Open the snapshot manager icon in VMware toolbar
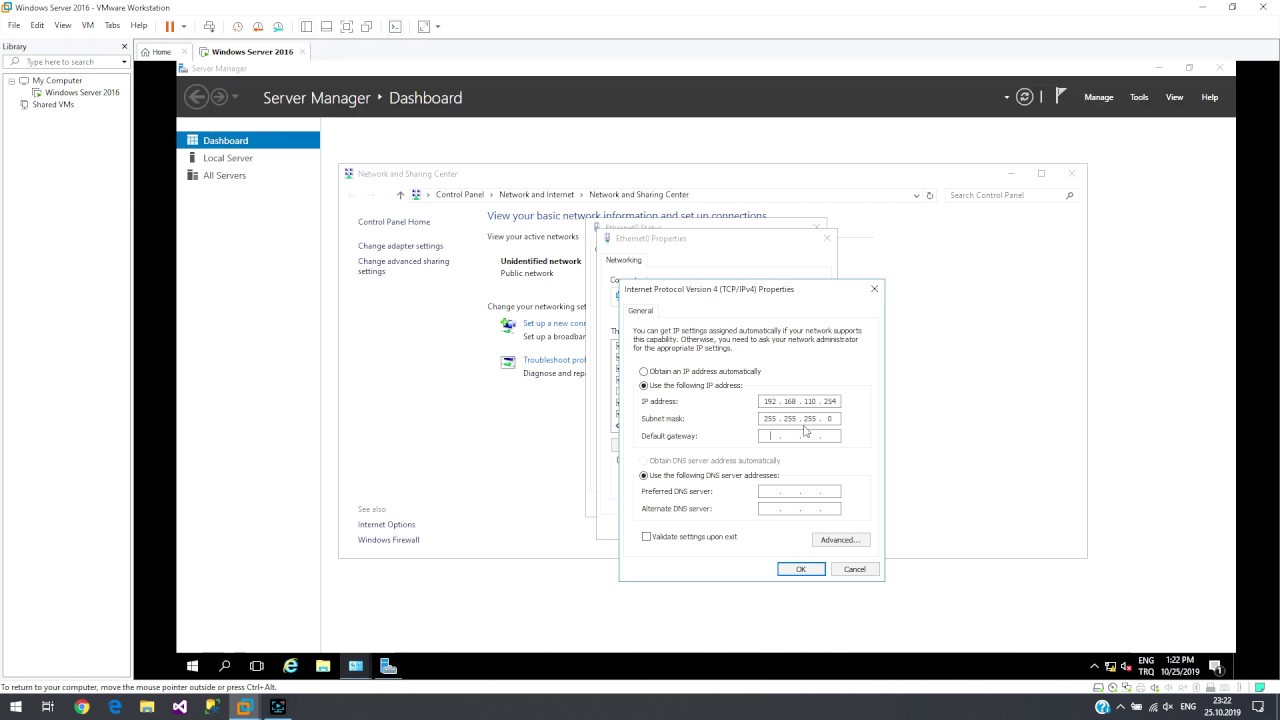 278,26
